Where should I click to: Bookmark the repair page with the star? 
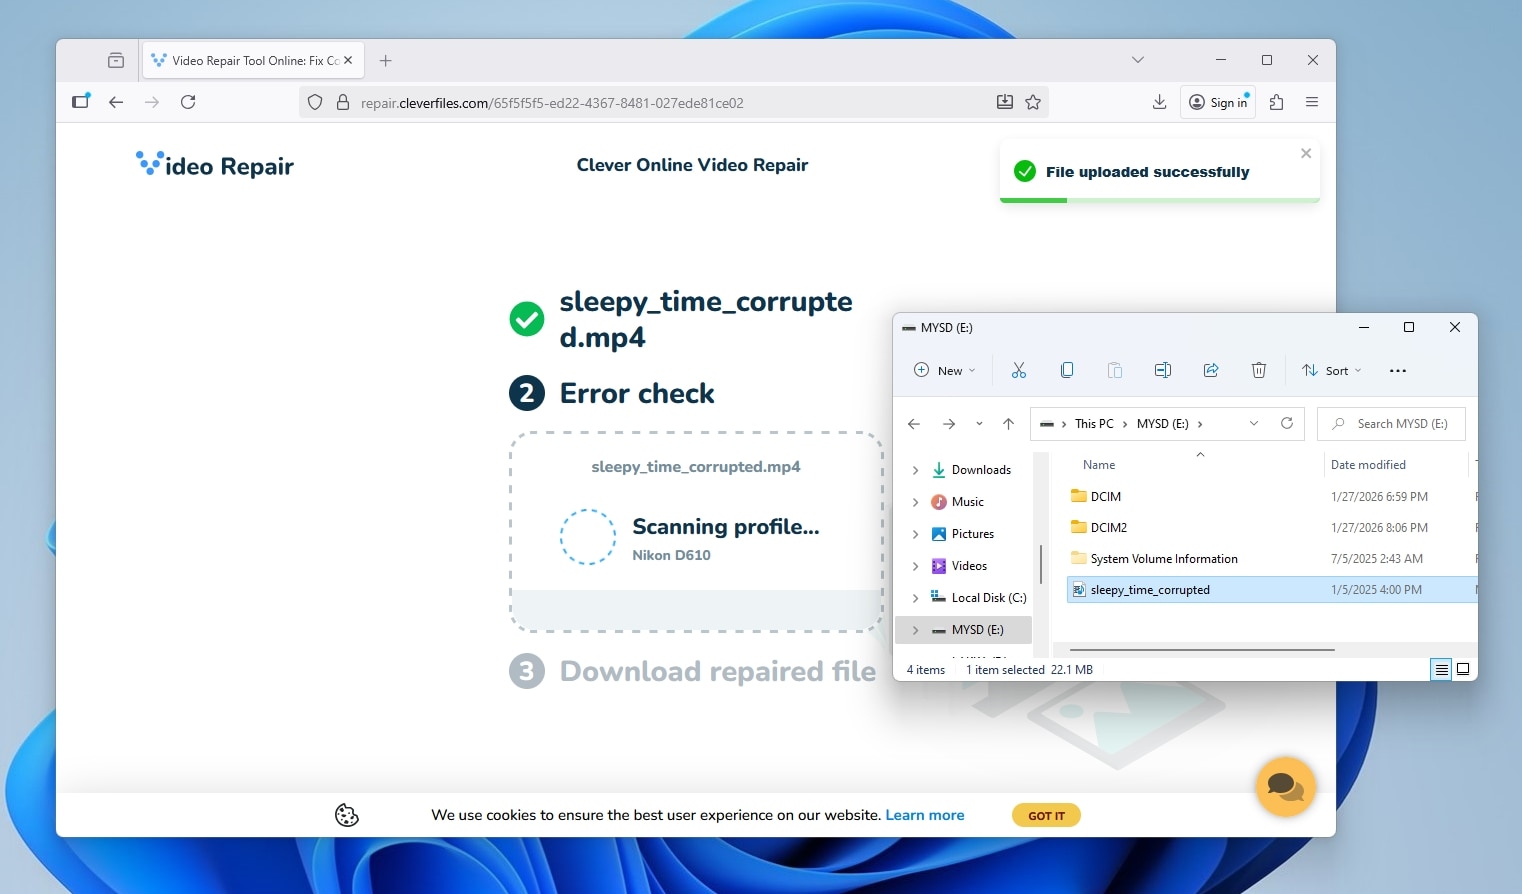click(1033, 101)
